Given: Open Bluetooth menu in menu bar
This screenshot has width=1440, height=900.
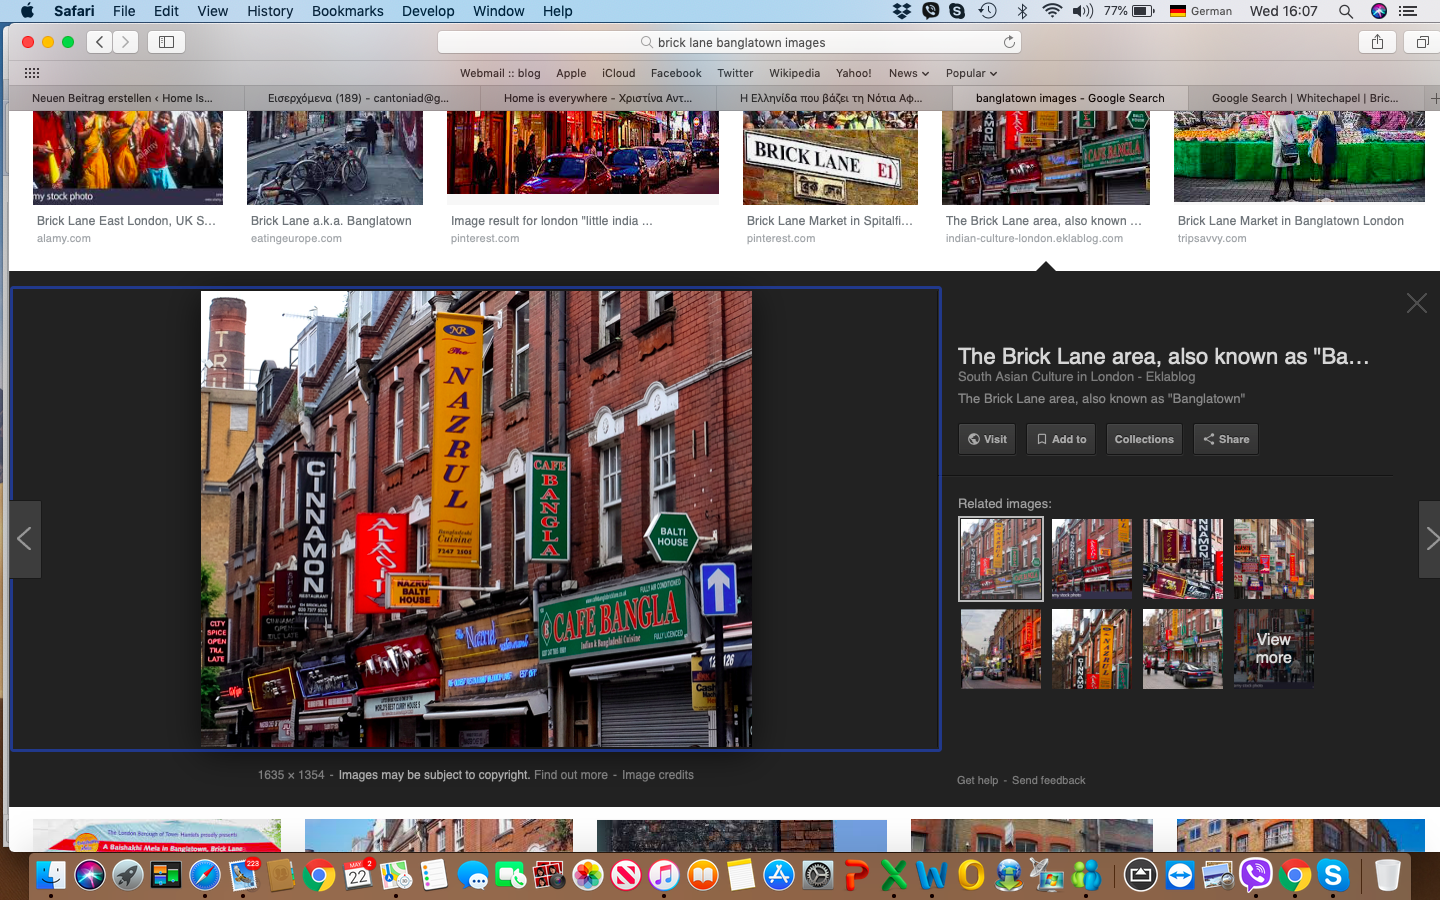Looking at the screenshot, I should [1022, 11].
